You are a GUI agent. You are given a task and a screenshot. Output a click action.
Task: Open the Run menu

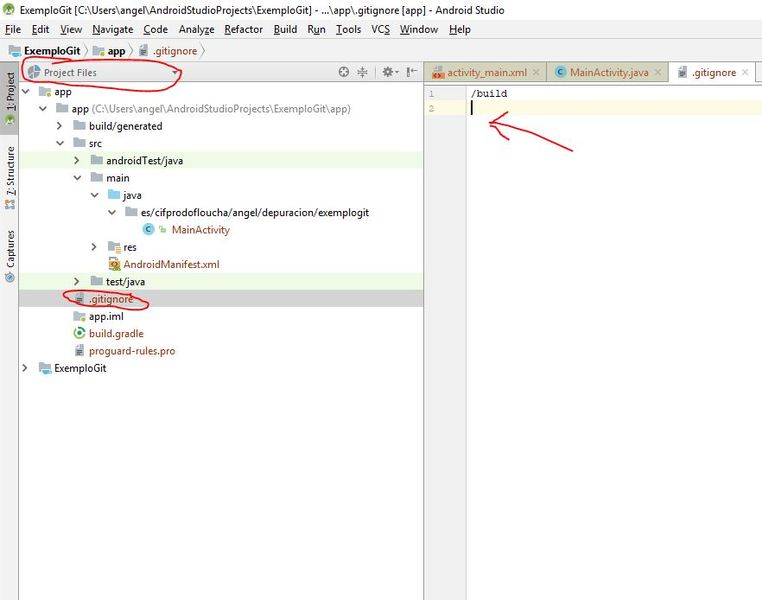pyautogui.click(x=316, y=30)
